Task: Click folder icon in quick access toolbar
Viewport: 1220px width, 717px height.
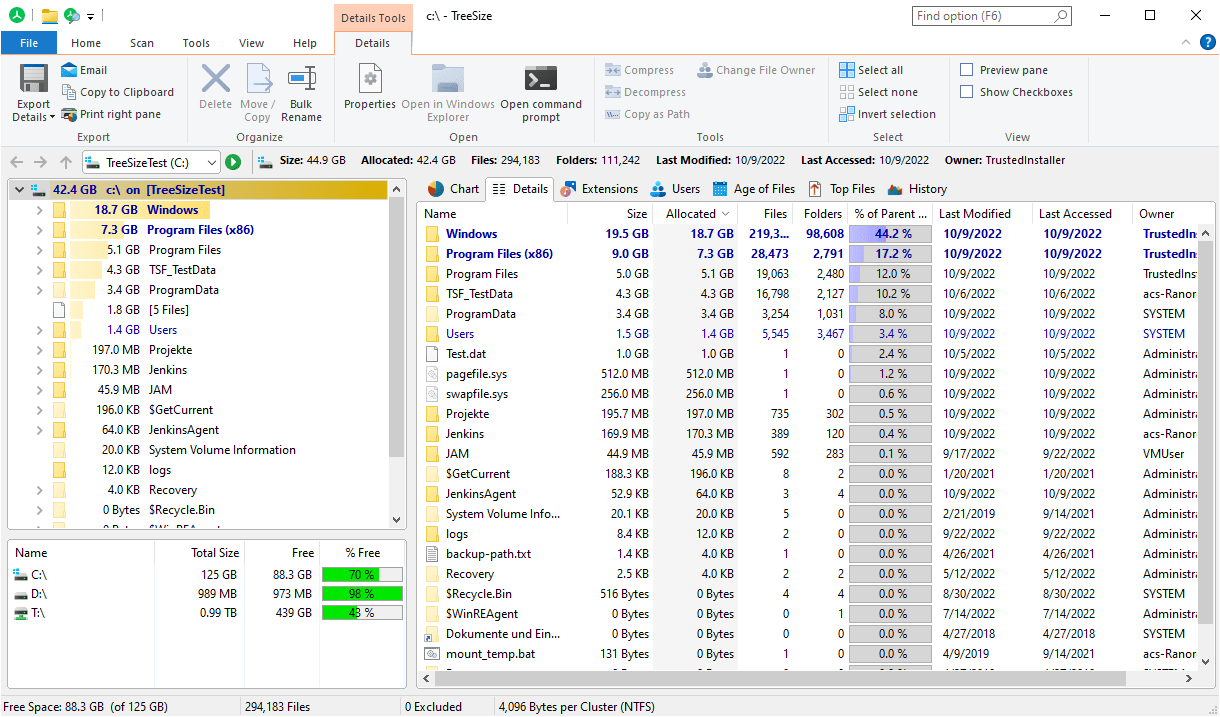Action: point(49,16)
